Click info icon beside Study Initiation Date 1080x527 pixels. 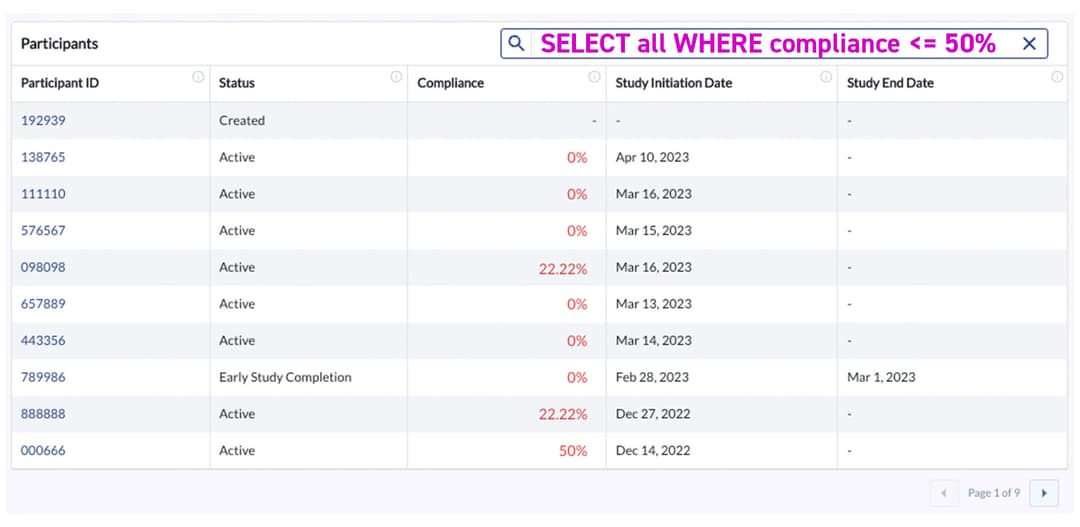click(826, 77)
